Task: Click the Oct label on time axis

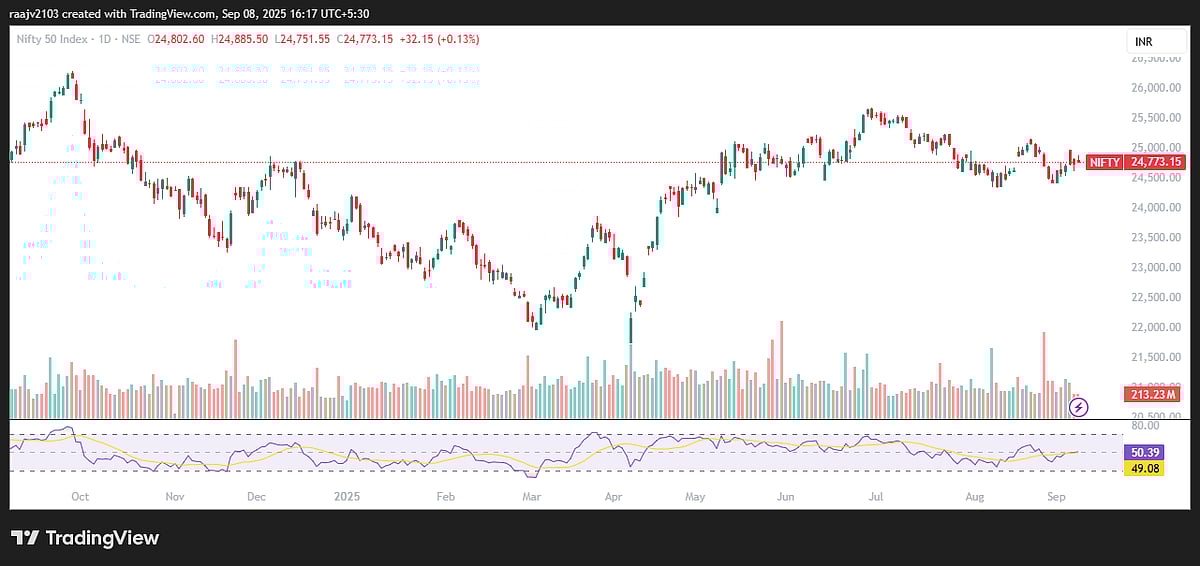Action: pyautogui.click(x=80, y=496)
